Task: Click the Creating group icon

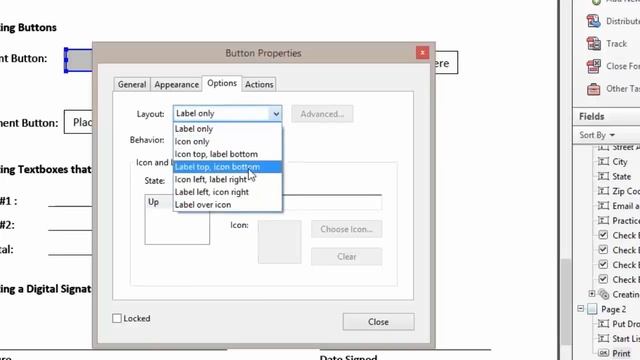Action: coord(604,294)
